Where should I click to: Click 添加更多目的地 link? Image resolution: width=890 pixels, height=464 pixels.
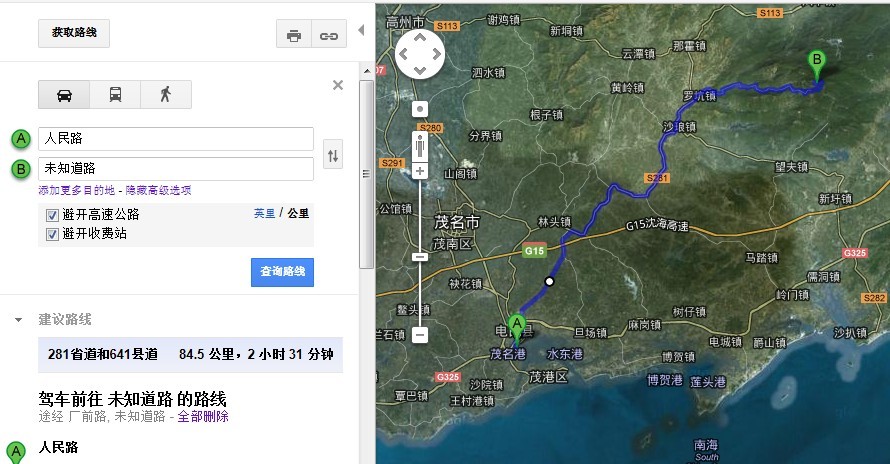point(77,190)
